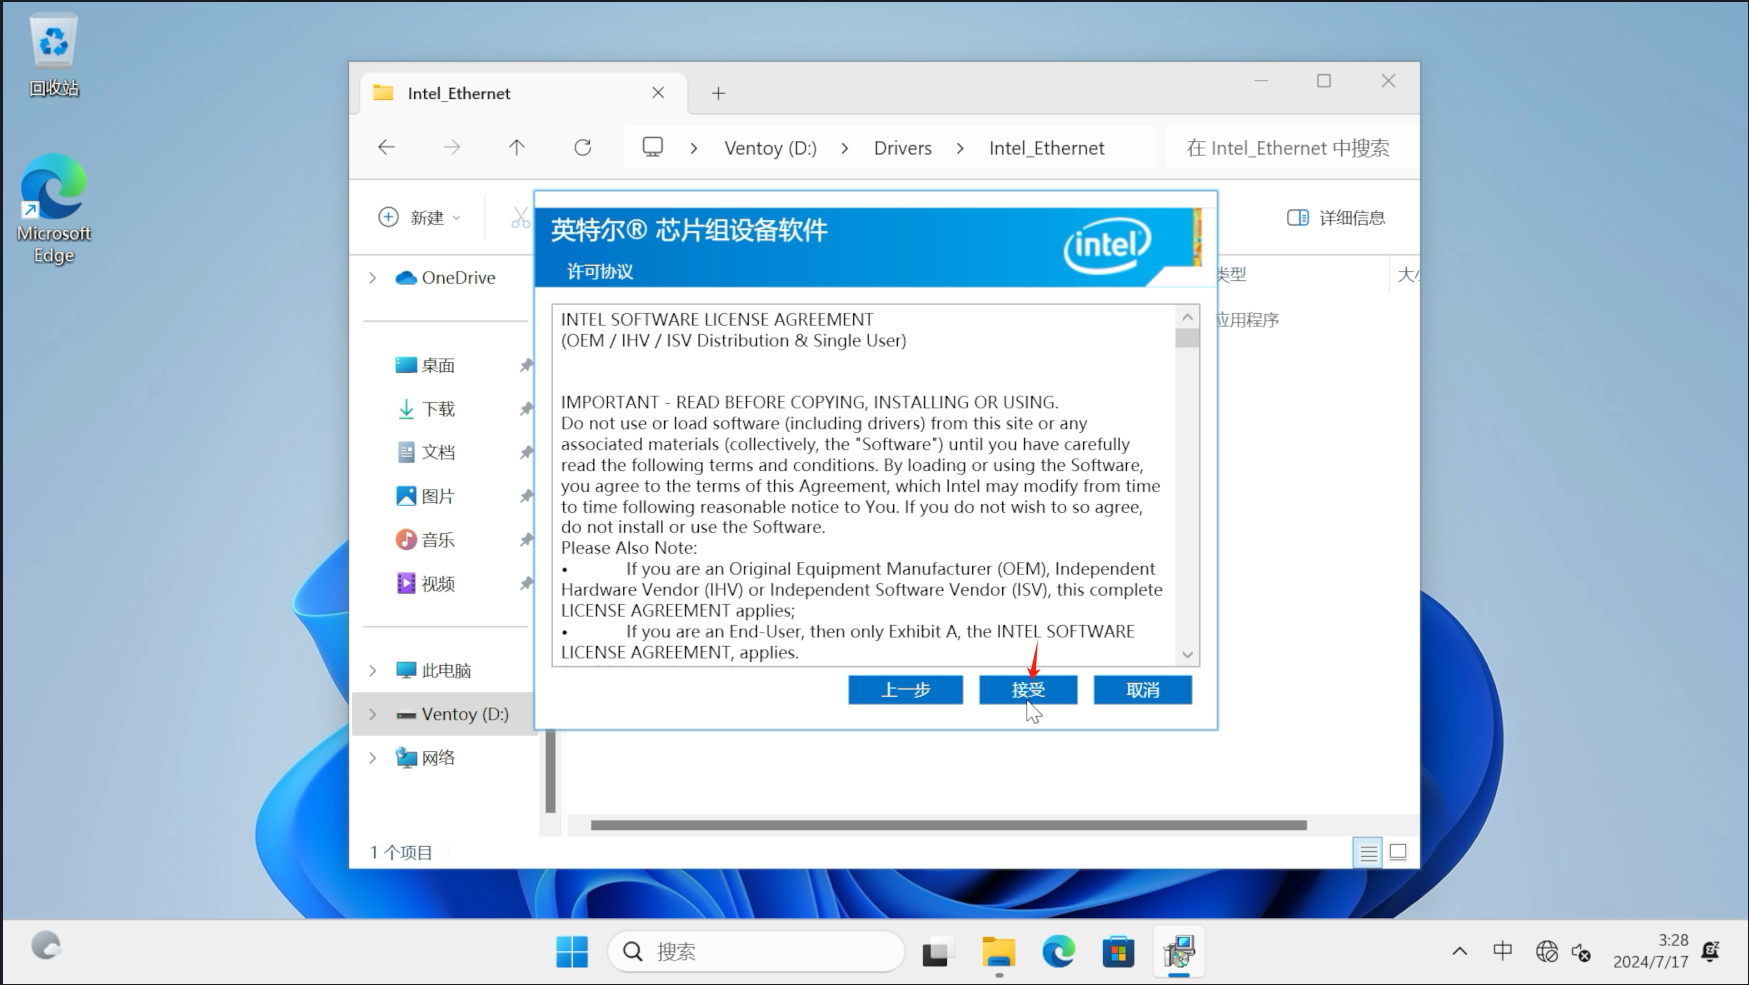1749x985 pixels.
Task: Click the 取消 cancel button
Action: (x=1142, y=690)
